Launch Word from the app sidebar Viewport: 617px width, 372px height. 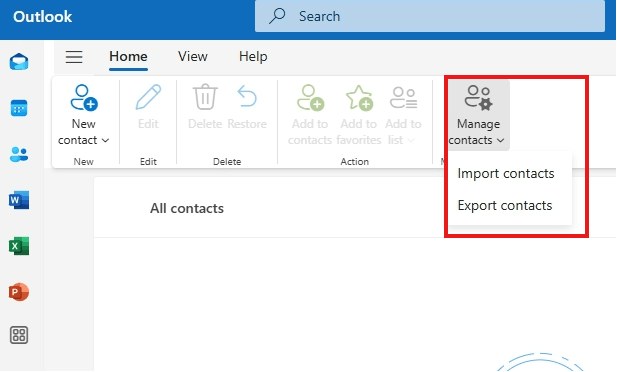pyautogui.click(x=19, y=200)
